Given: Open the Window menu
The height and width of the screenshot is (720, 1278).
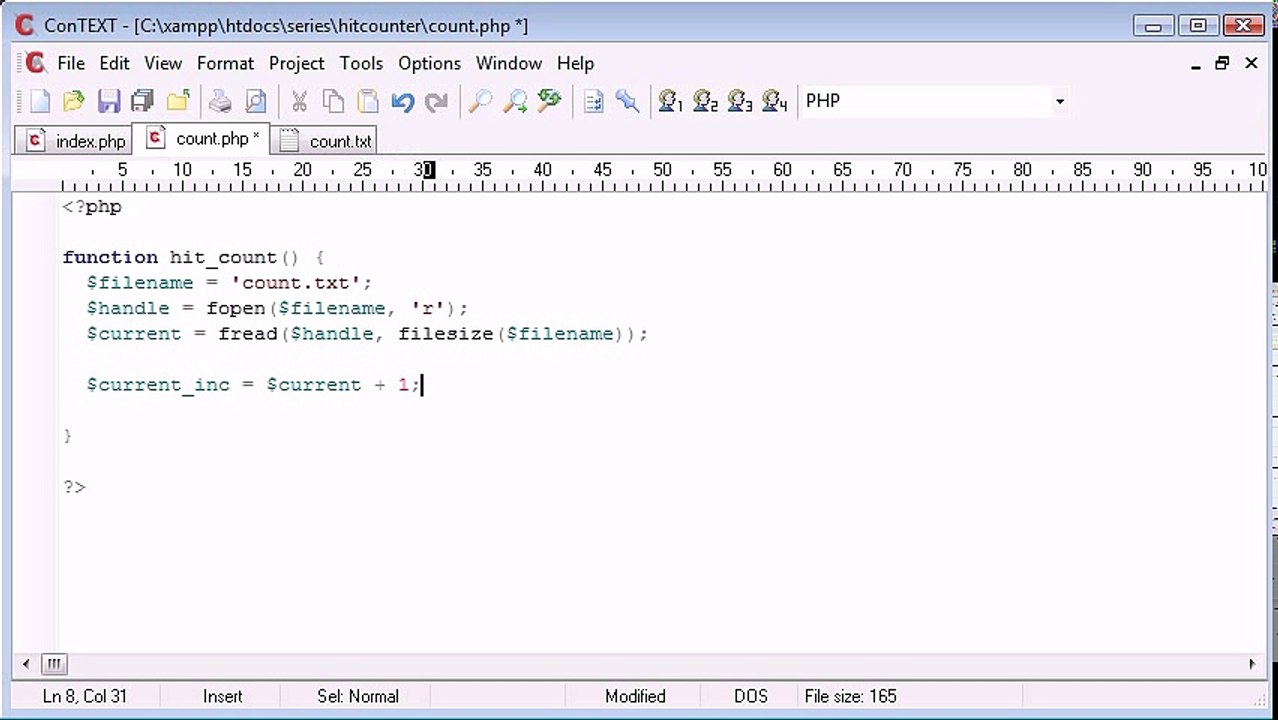Looking at the screenshot, I should point(508,63).
